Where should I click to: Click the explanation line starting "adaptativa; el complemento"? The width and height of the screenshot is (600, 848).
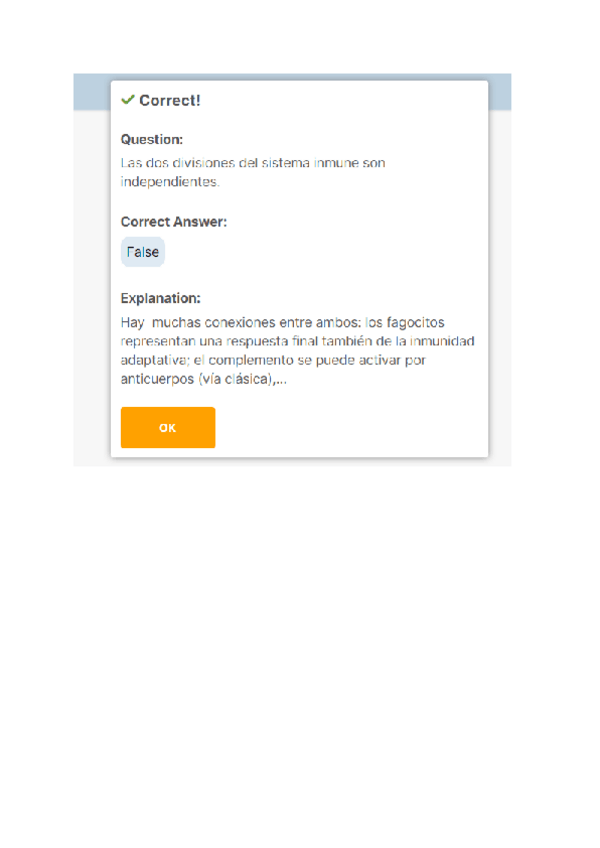click(274, 360)
